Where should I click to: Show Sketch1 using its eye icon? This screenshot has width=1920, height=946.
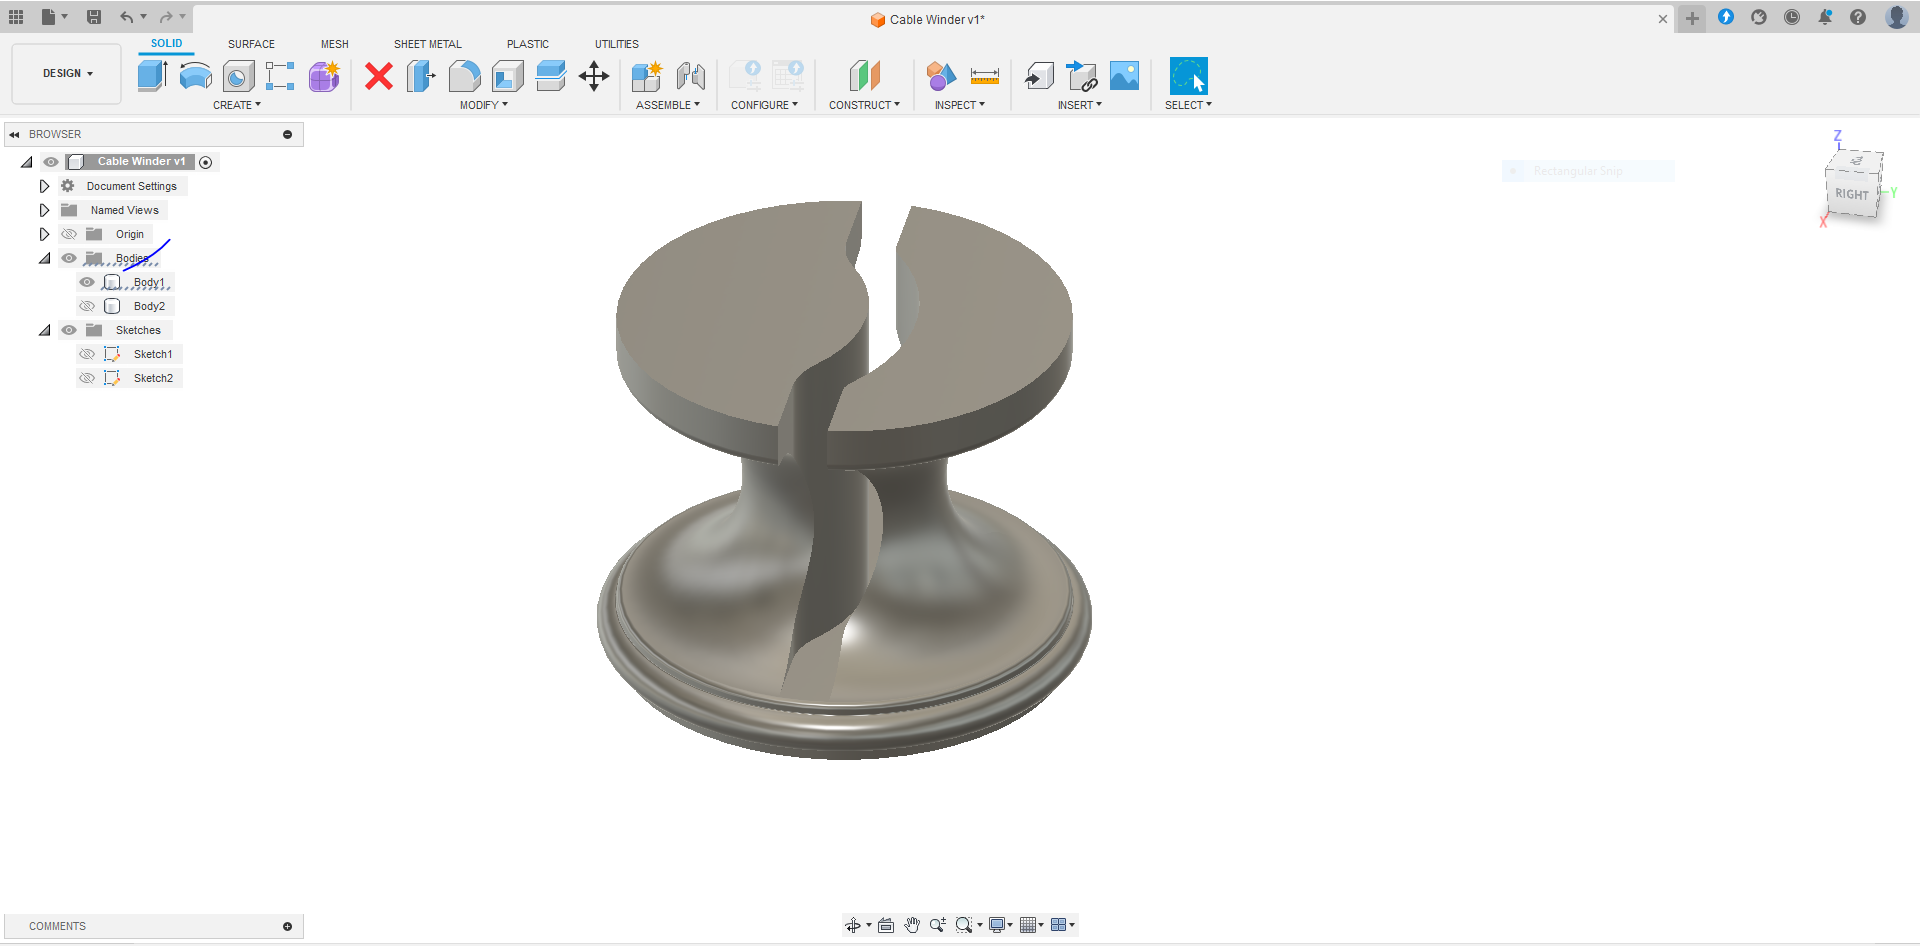pos(87,354)
